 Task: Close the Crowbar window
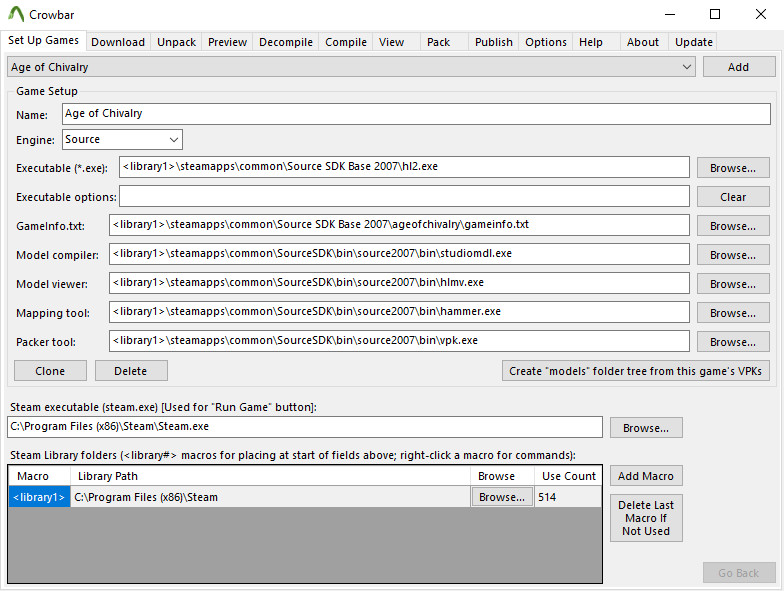(760, 14)
